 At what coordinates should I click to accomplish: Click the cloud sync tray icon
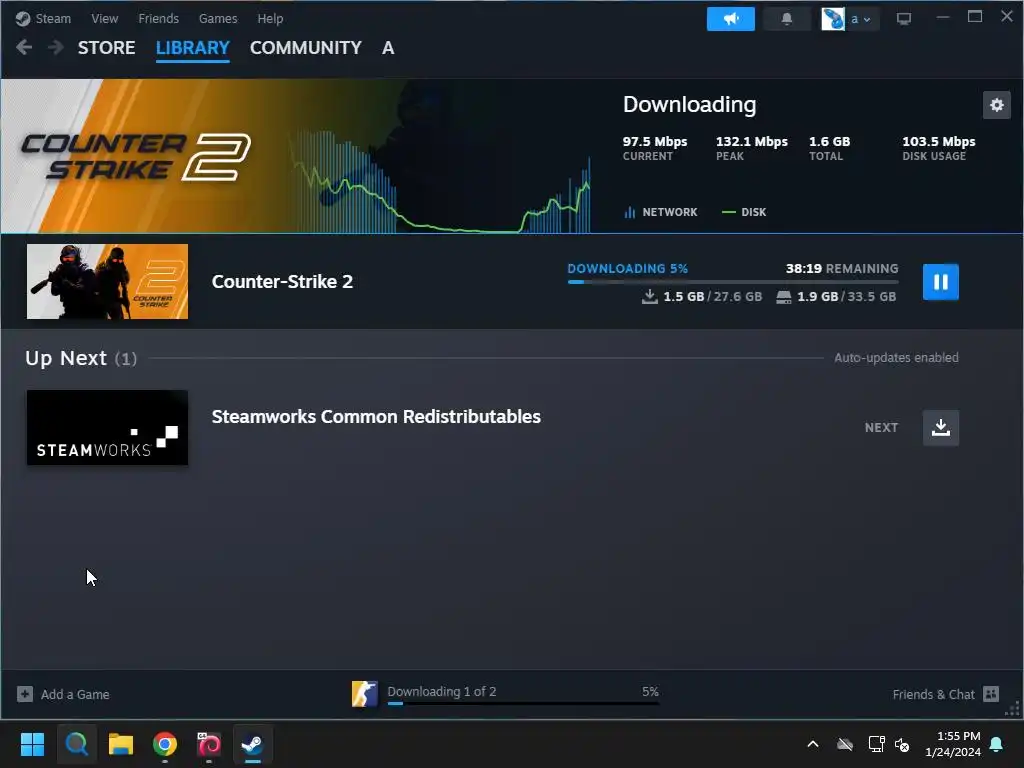pos(844,744)
